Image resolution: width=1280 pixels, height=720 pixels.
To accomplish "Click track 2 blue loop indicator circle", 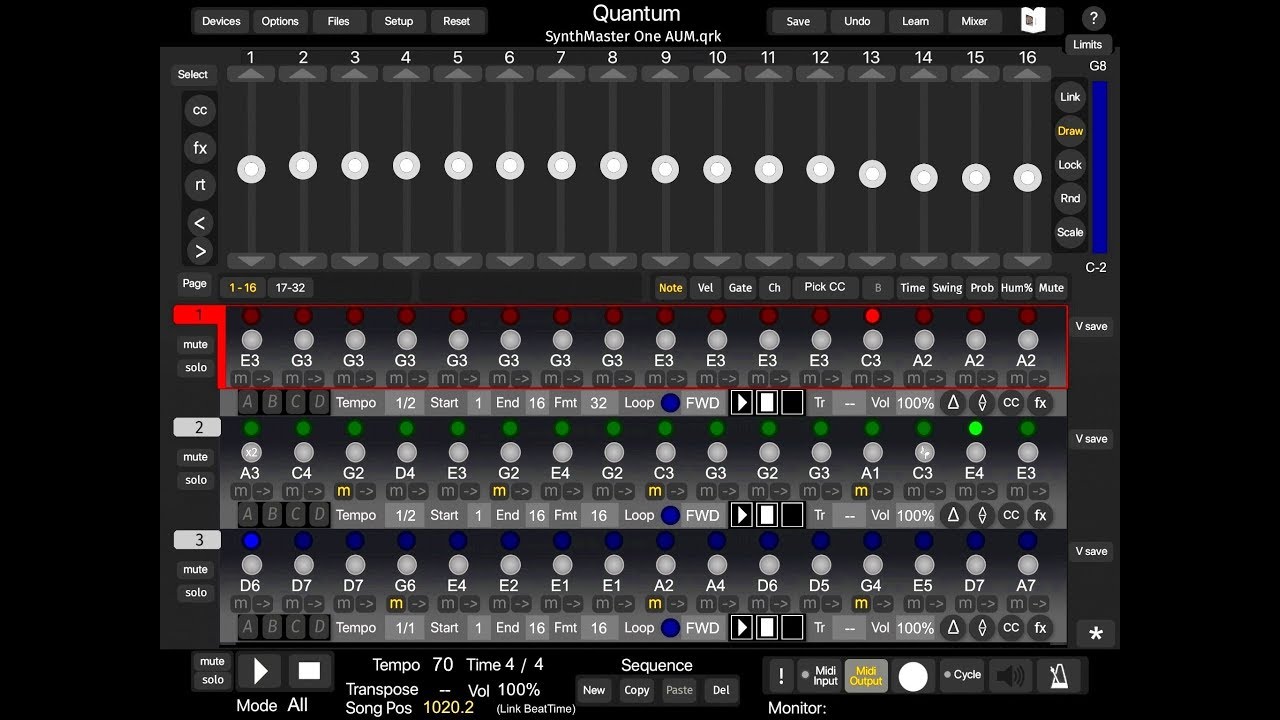I will (x=670, y=515).
